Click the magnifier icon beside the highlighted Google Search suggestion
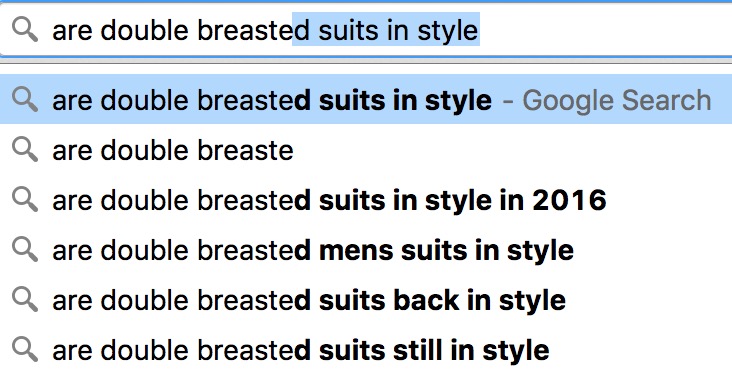The height and width of the screenshot is (376, 732). (25, 99)
